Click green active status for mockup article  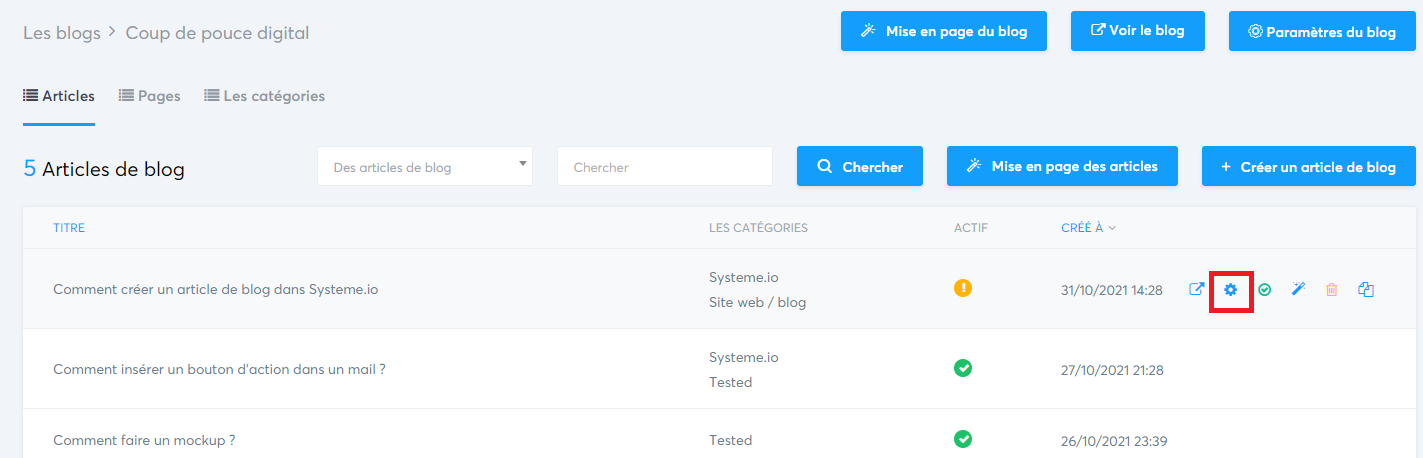tap(963, 439)
